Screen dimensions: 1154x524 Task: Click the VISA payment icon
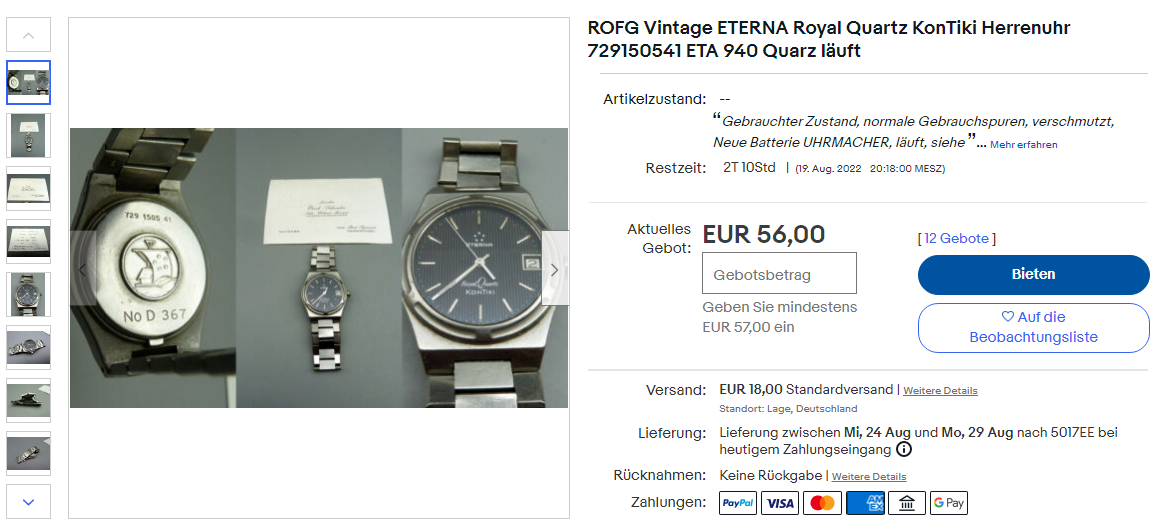(780, 503)
